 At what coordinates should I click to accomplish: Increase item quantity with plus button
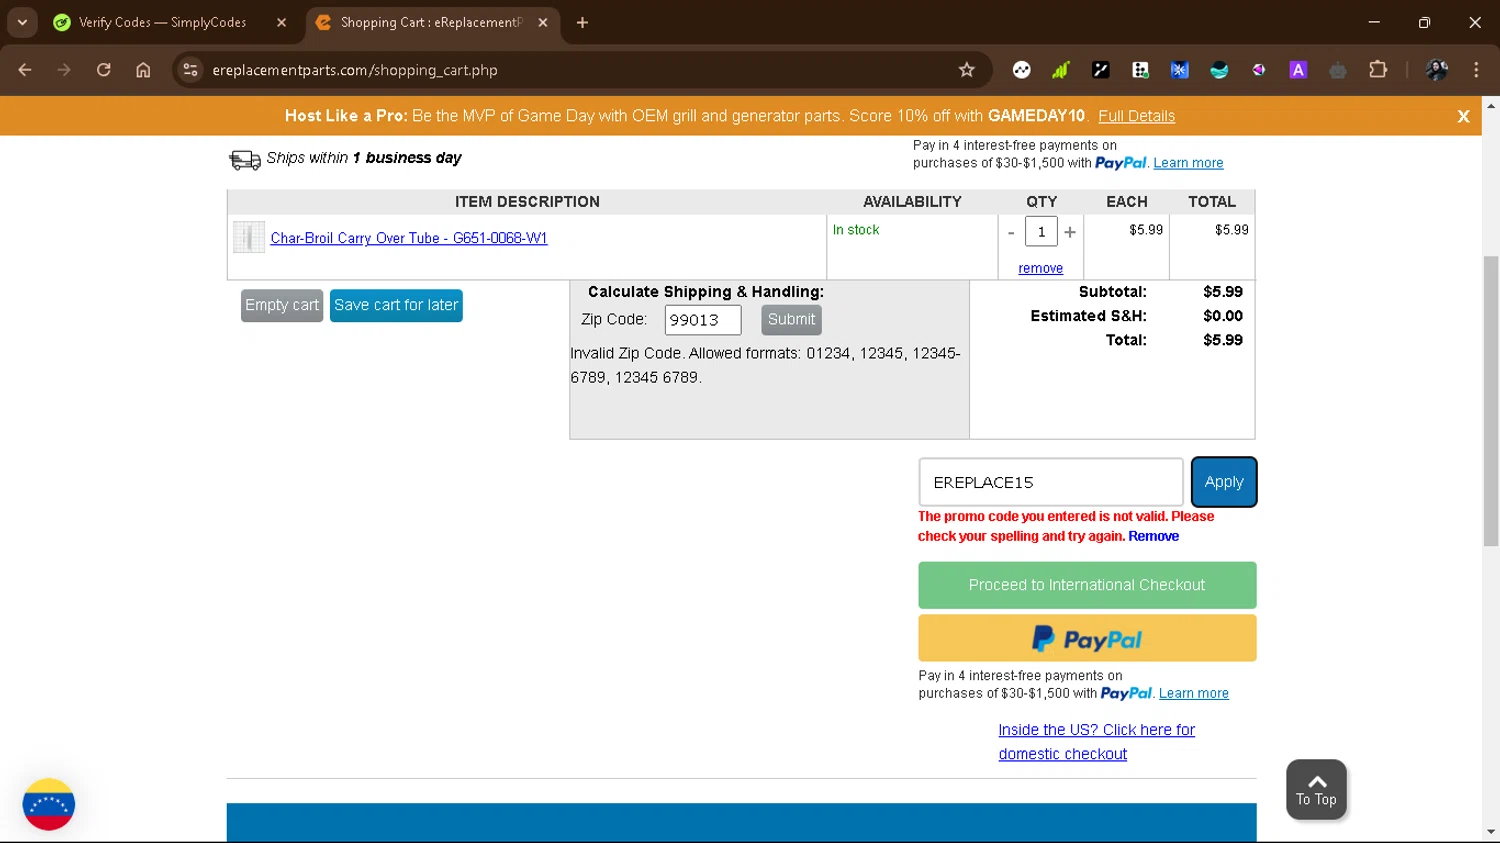coord(1070,232)
